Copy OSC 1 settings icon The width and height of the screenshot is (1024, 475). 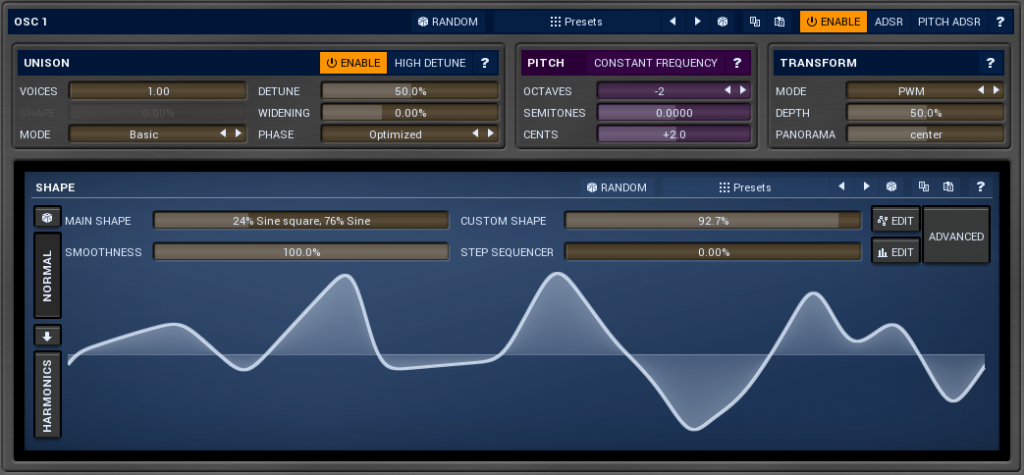pos(755,22)
